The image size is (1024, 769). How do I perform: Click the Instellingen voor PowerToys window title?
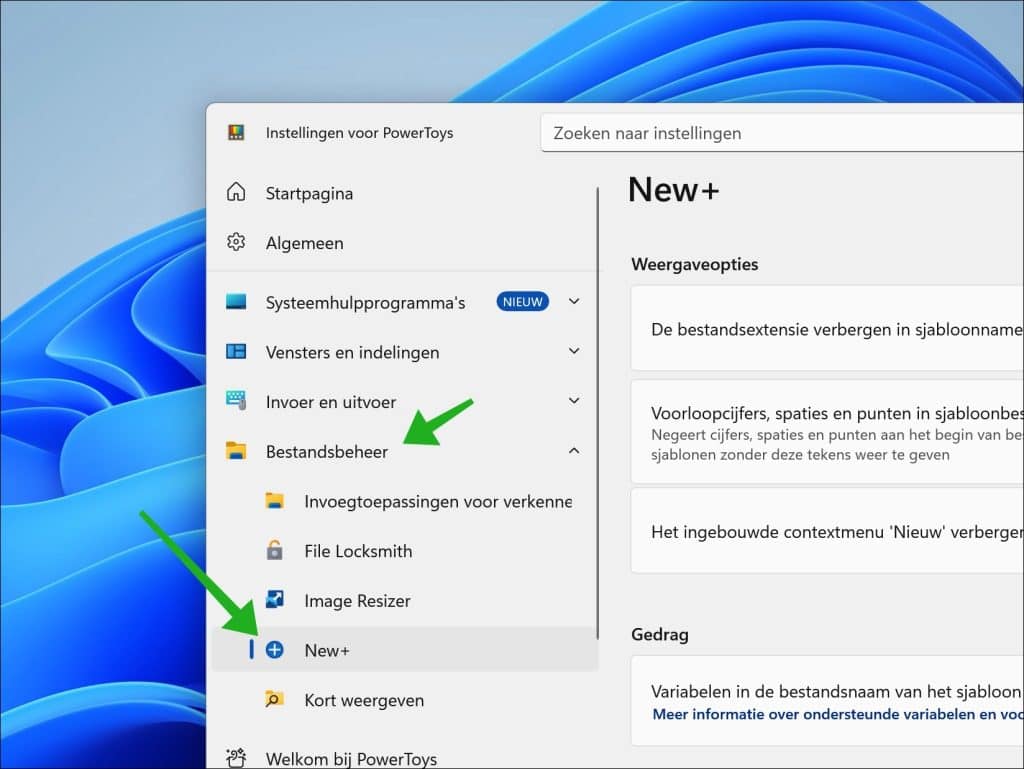tap(359, 133)
